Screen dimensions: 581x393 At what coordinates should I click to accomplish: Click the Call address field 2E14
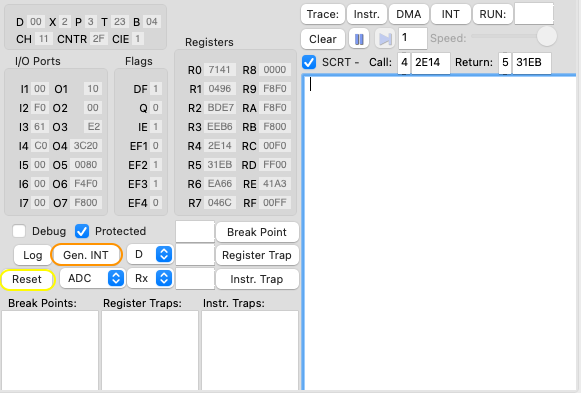[431, 63]
